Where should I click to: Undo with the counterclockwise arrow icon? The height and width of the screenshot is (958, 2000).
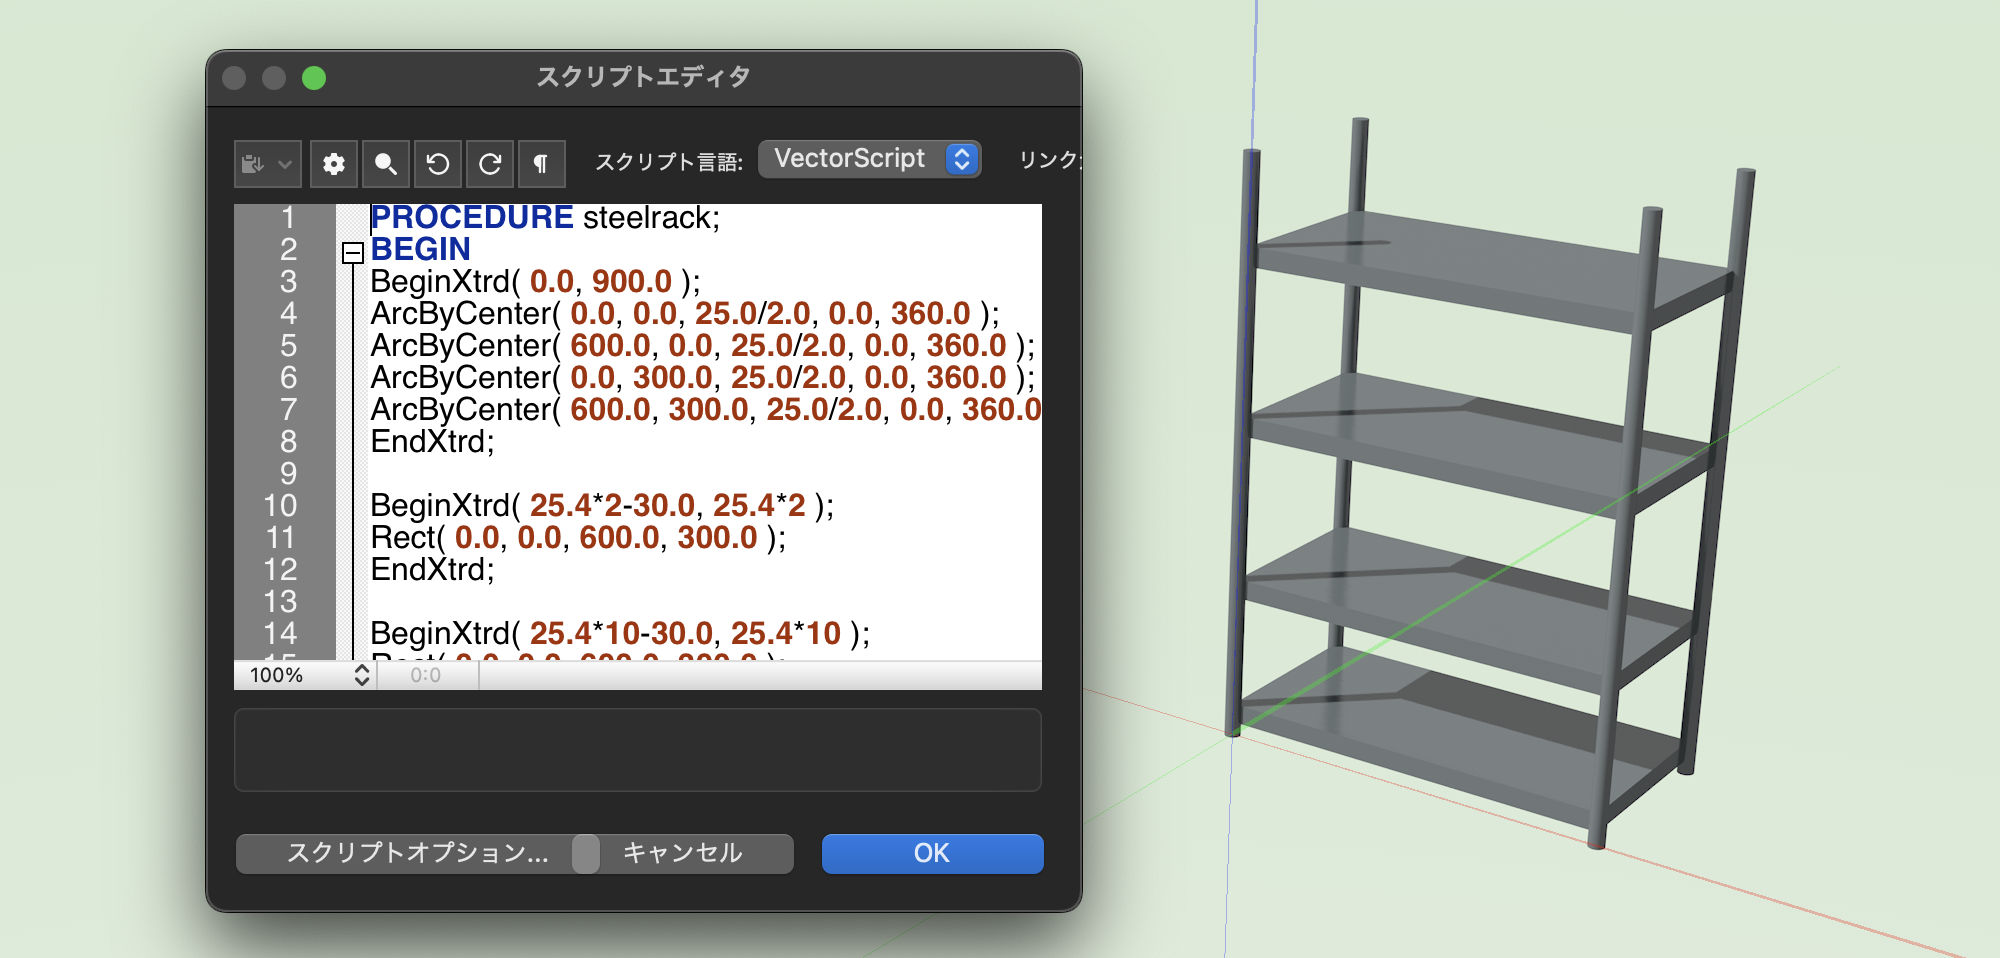tap(438, 164)
